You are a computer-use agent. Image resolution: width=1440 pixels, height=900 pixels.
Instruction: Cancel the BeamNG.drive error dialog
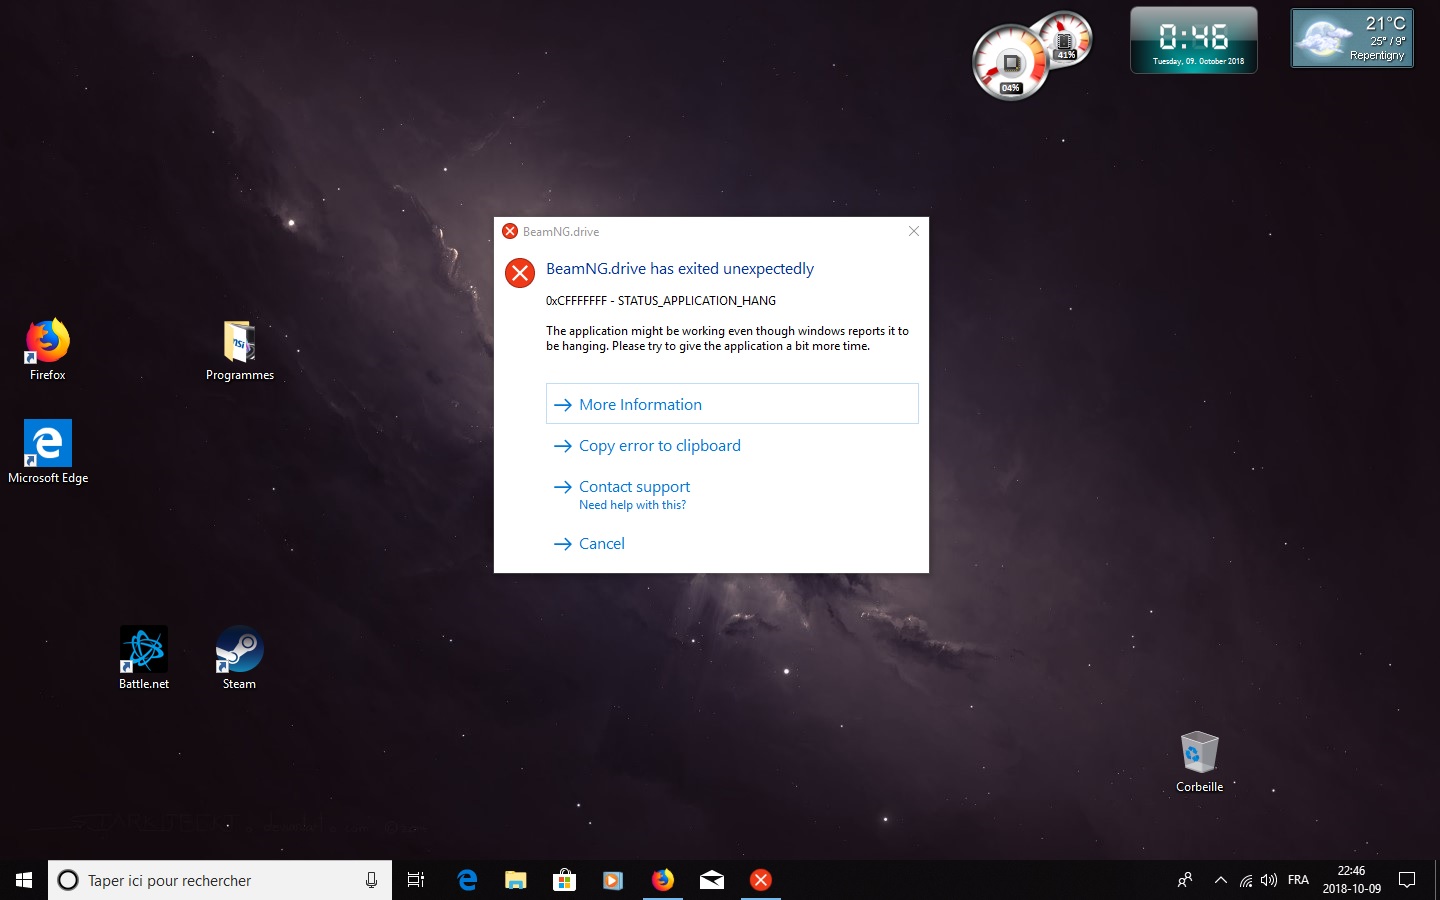pos(601,544)
